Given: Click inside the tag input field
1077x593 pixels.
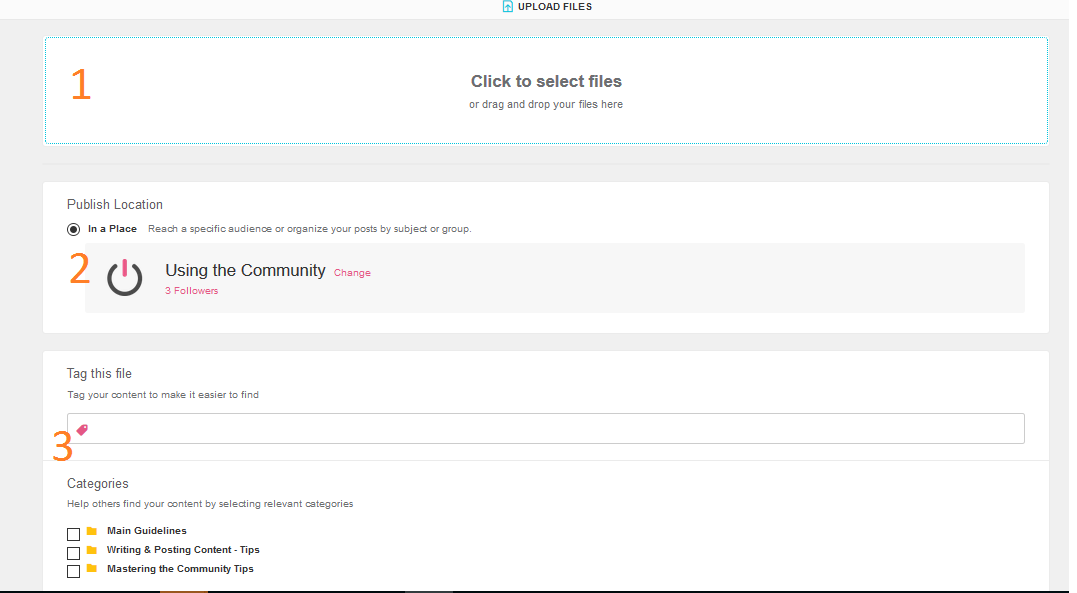Looking at the screenshot, I should click(x=546, y=429).
